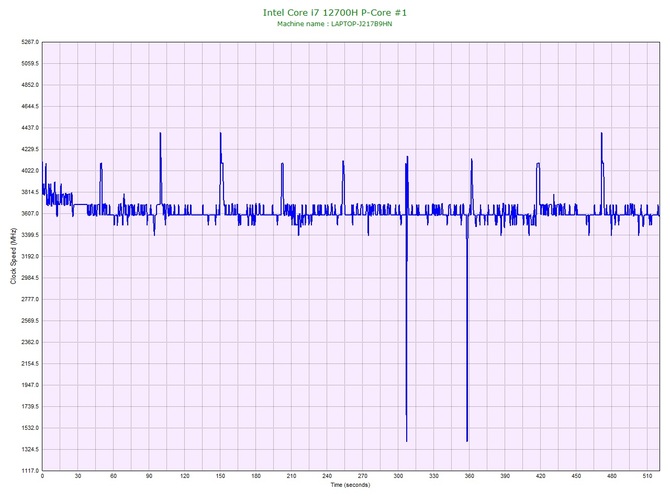
Task: Click the 510 tick on time axis
Action: click(647, 476)
